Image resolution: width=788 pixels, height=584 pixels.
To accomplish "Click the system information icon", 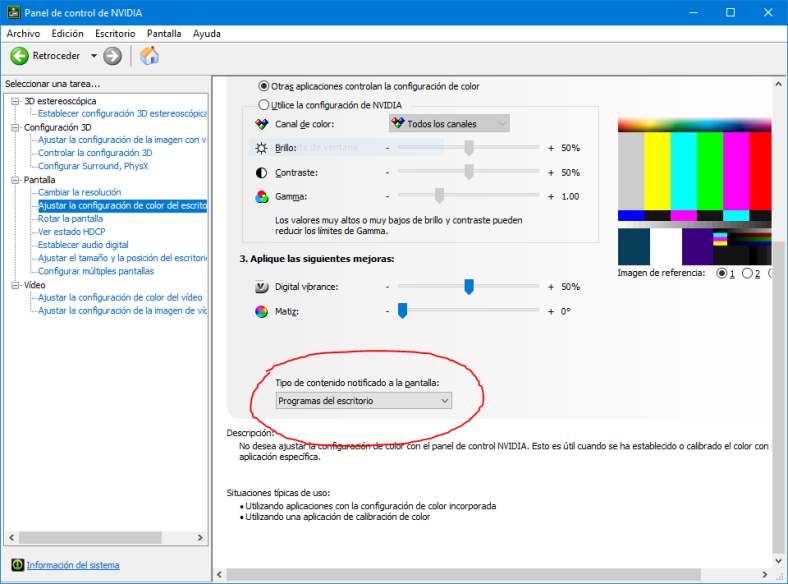I will pyautogui.click(x=18, y=565).
